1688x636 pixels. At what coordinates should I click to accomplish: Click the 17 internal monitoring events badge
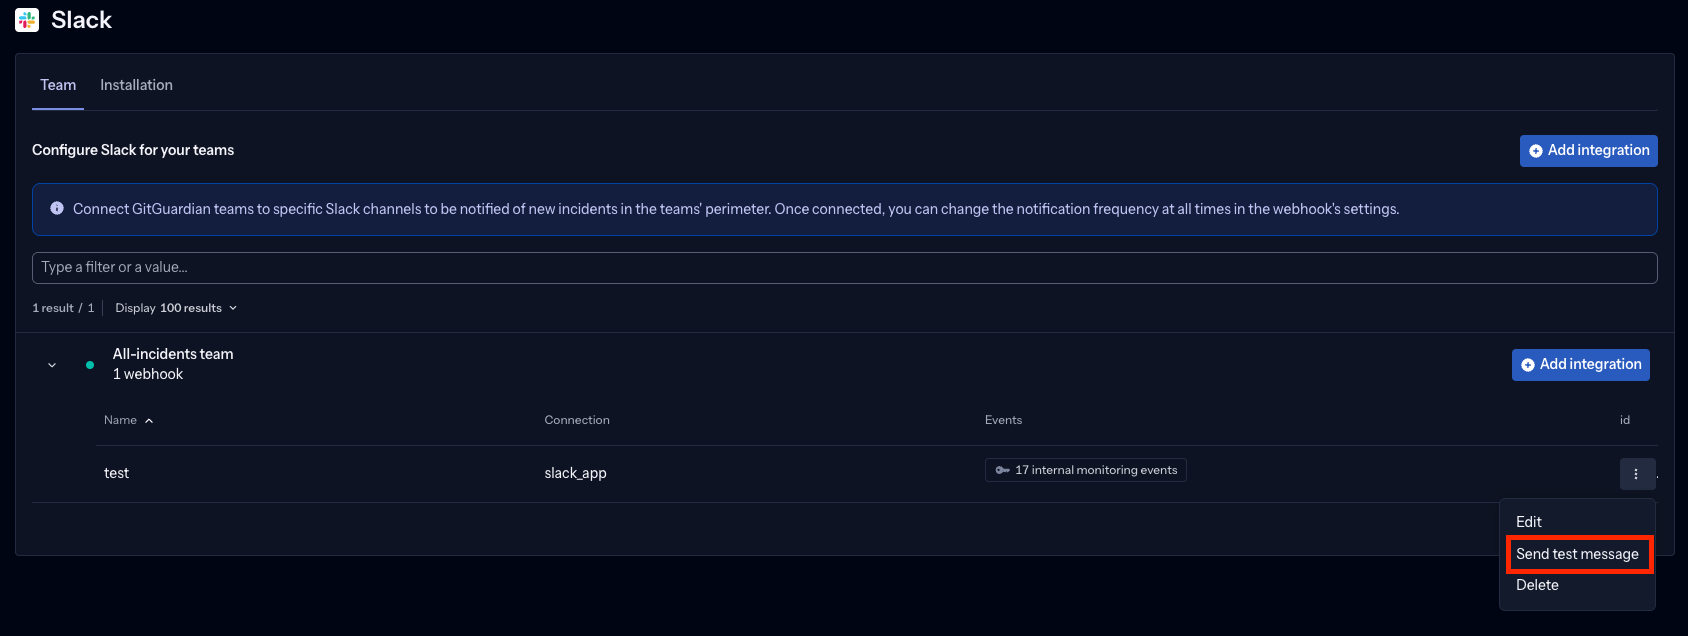point(1086,470)
